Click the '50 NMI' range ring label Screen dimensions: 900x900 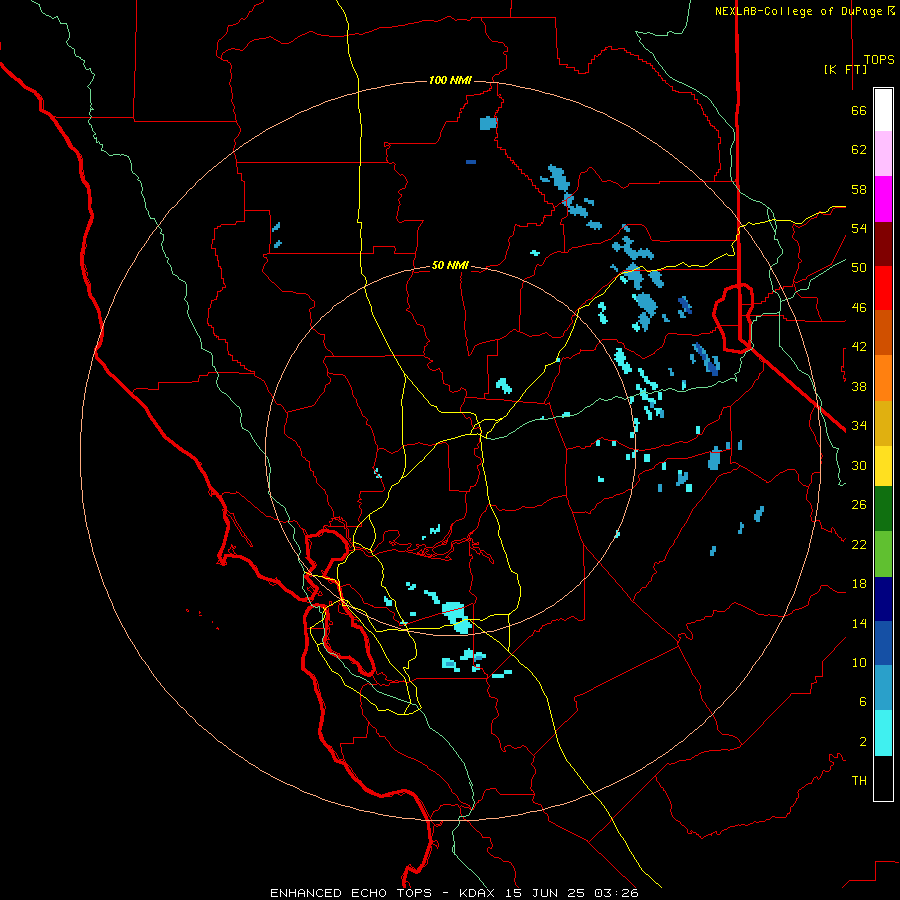tap(450, 265)
